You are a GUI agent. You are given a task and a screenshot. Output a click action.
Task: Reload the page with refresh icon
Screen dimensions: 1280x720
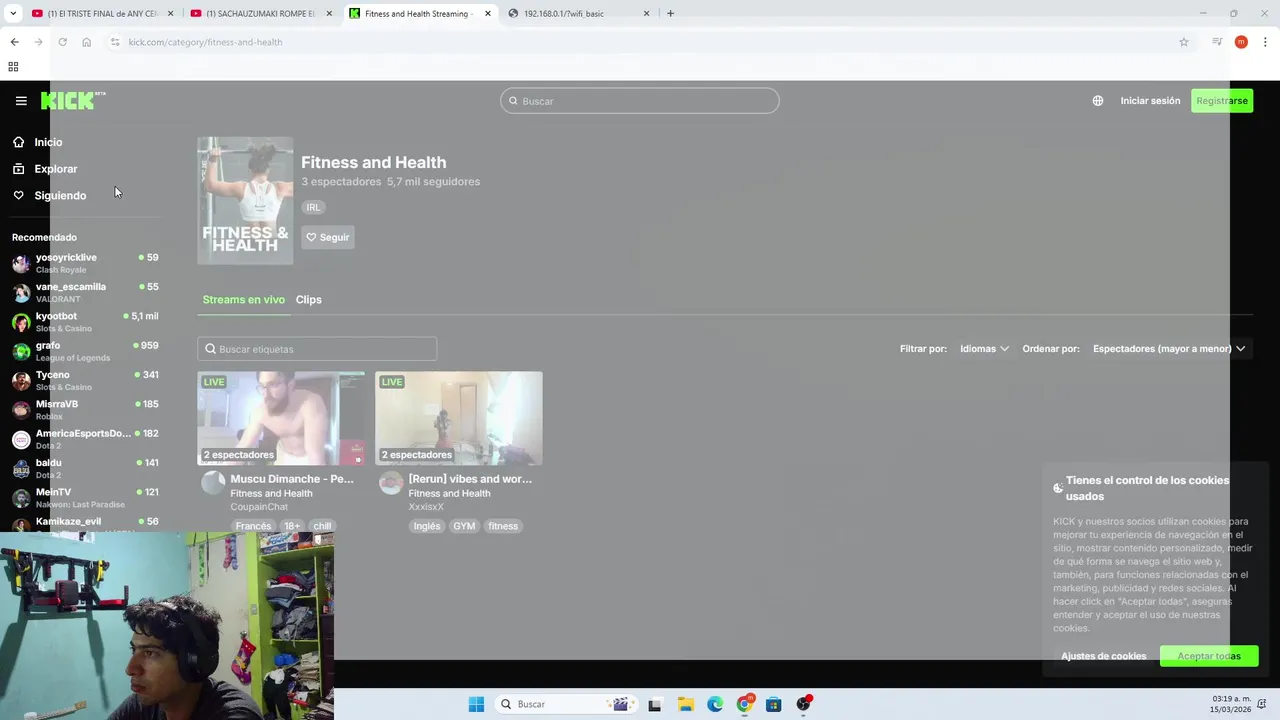[62, 42]
